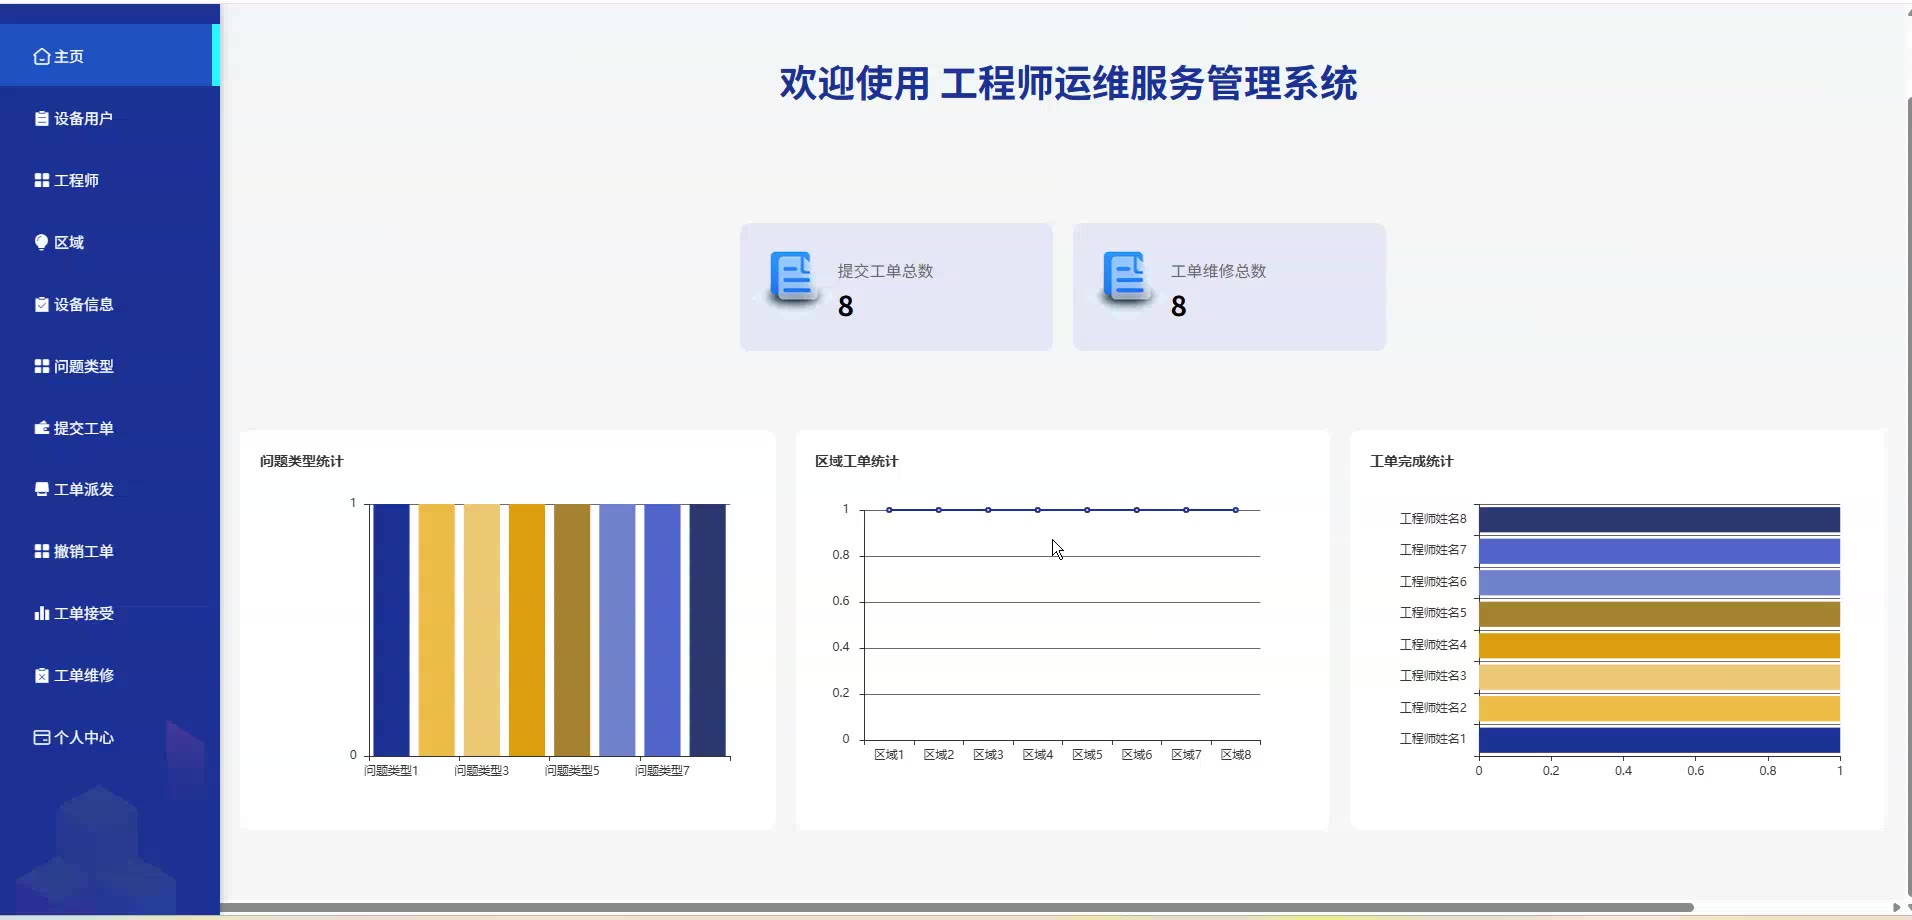
Task: Click the 区域1 x-axis label
Action: 889,755
